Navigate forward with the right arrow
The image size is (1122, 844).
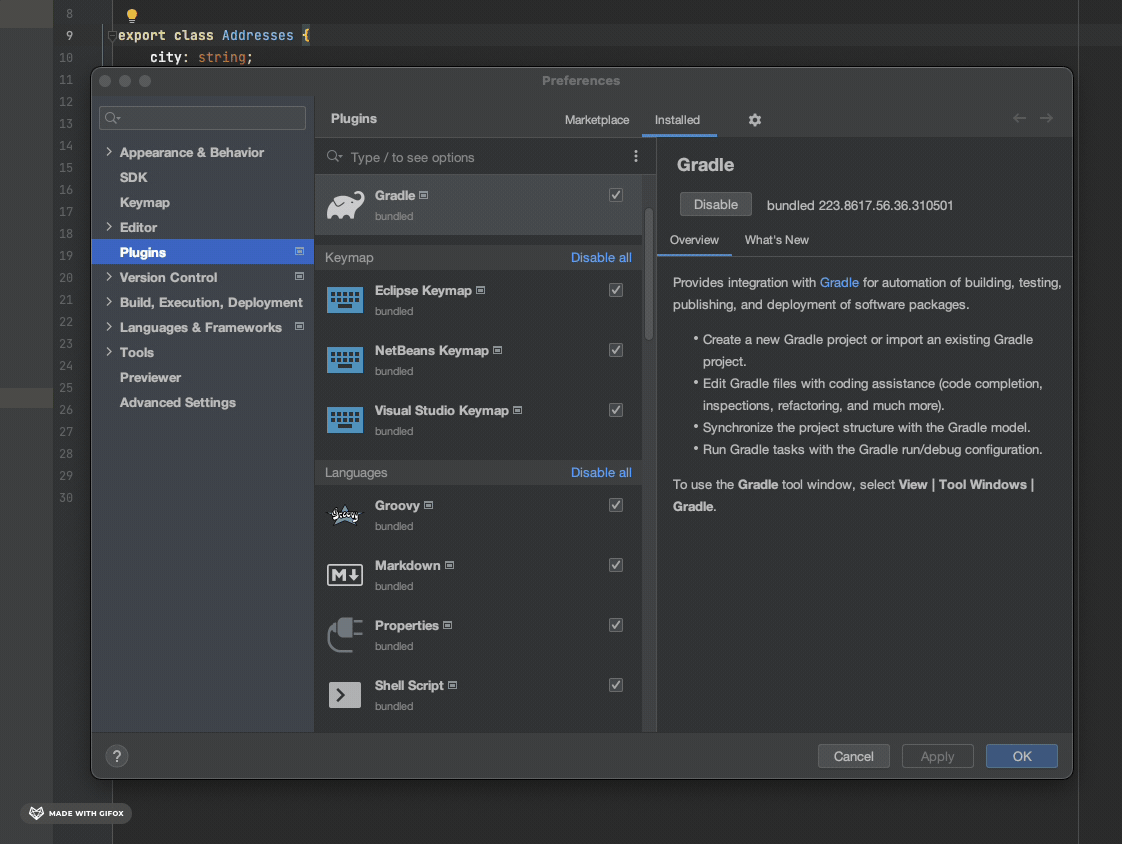1046,118
